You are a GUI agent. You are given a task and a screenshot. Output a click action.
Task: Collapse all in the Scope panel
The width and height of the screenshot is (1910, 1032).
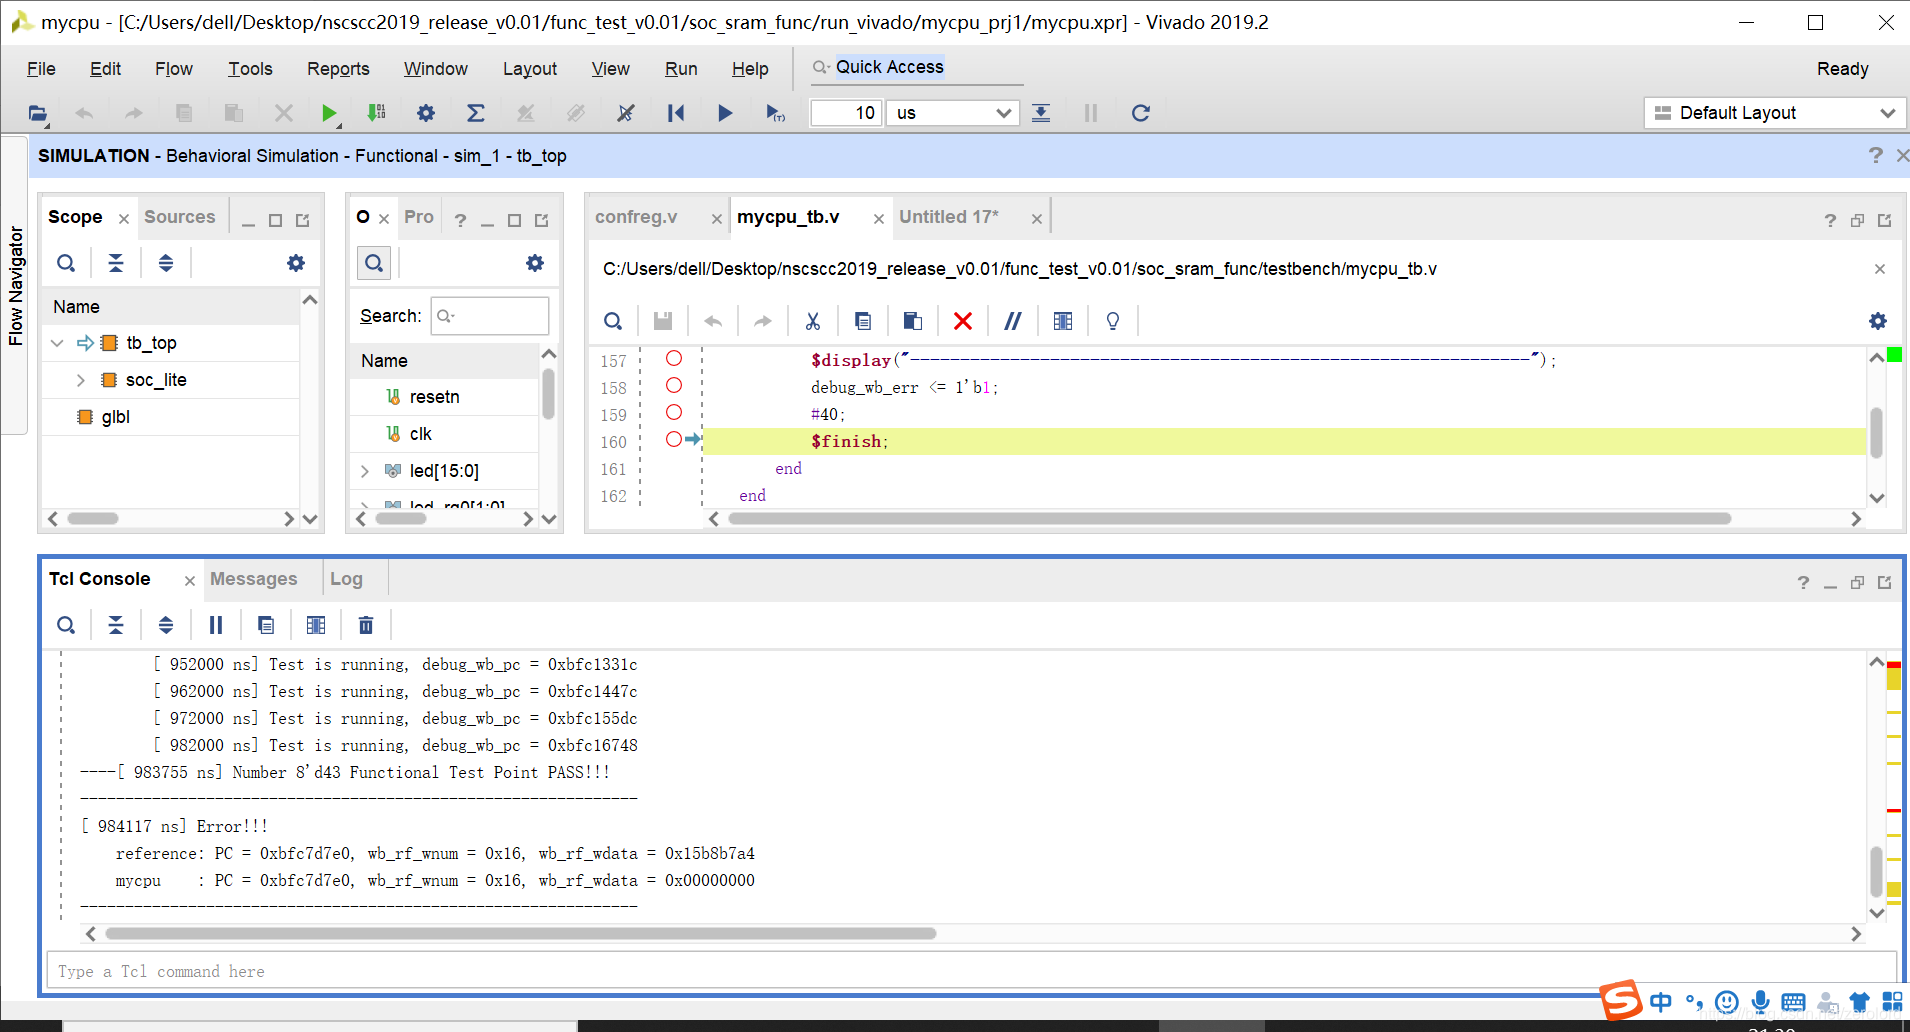pyautogui.click(x=116, y=263)
